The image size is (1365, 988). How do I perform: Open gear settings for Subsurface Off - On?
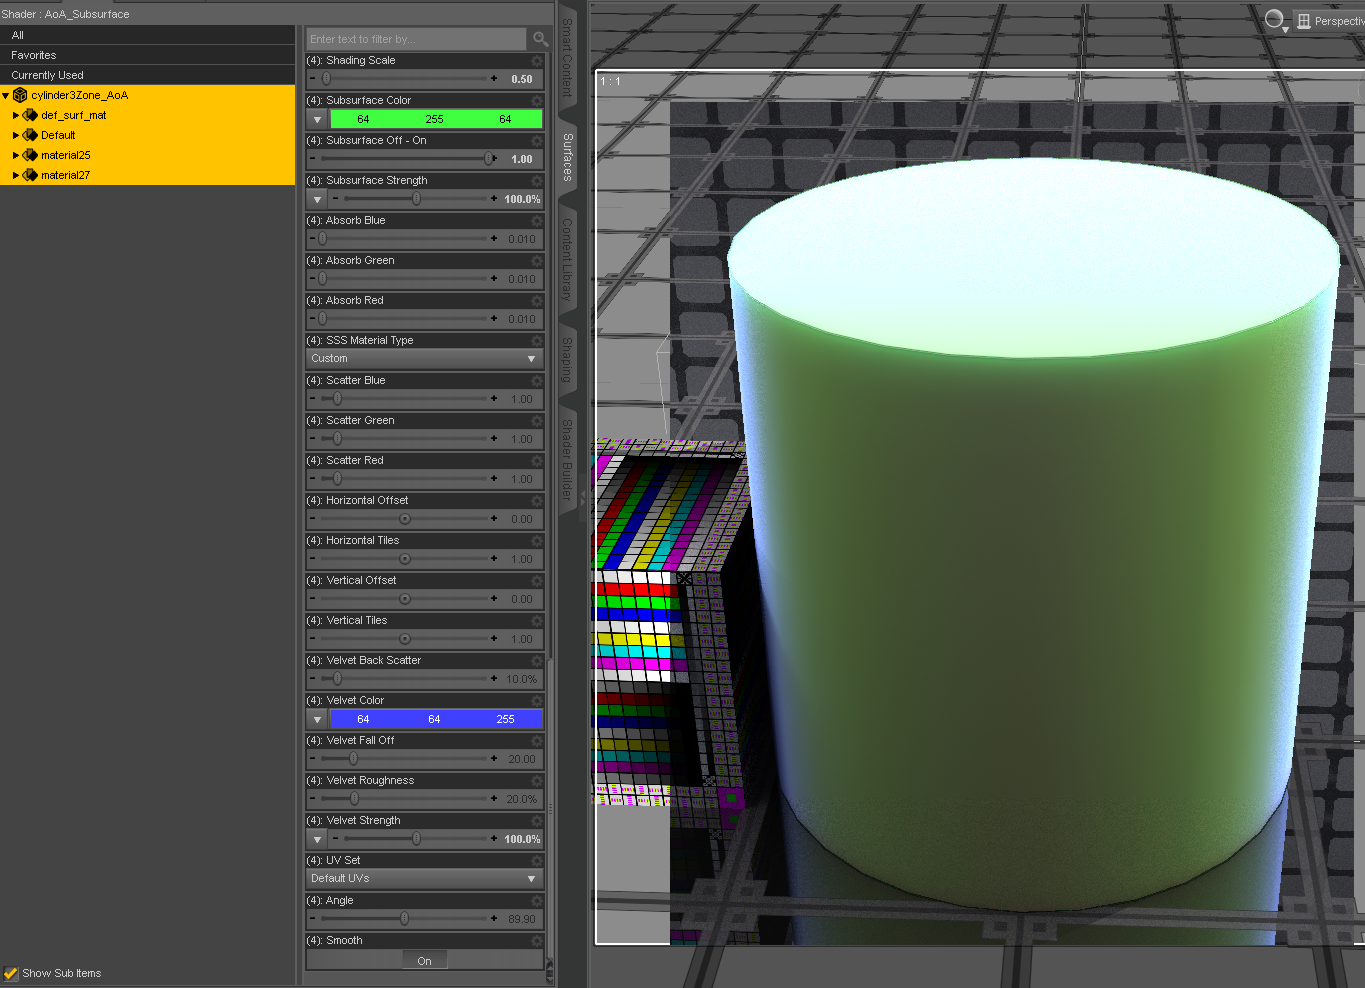pyautogui.click(x=537, y=141)
